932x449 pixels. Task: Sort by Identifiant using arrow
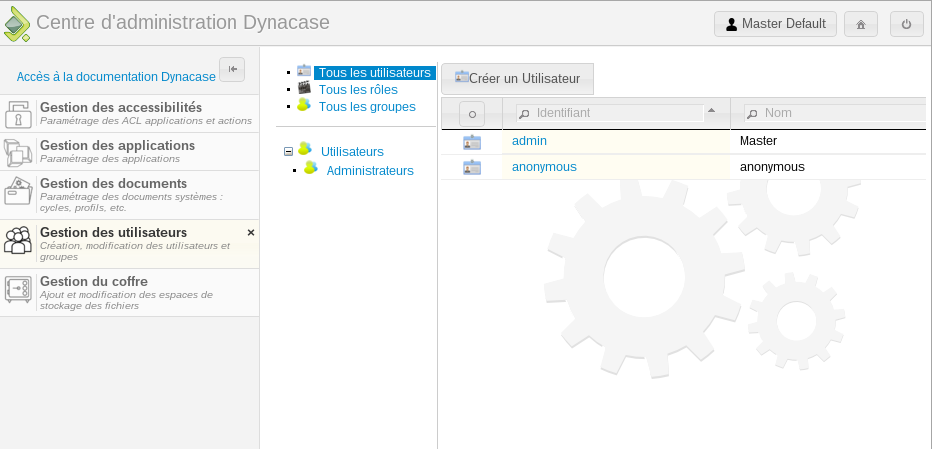point(711,110)
